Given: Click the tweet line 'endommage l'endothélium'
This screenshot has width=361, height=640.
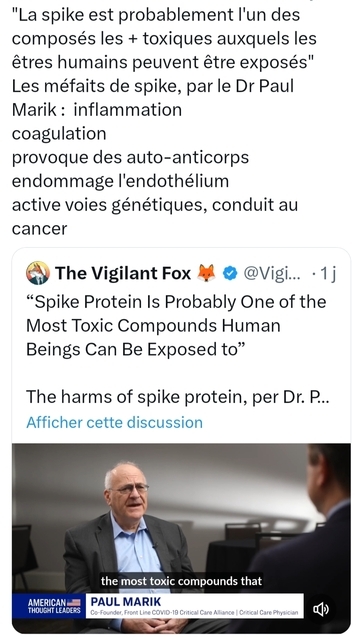Looking at the screenshot, I should pyautogui.click(x=120, y=181).
